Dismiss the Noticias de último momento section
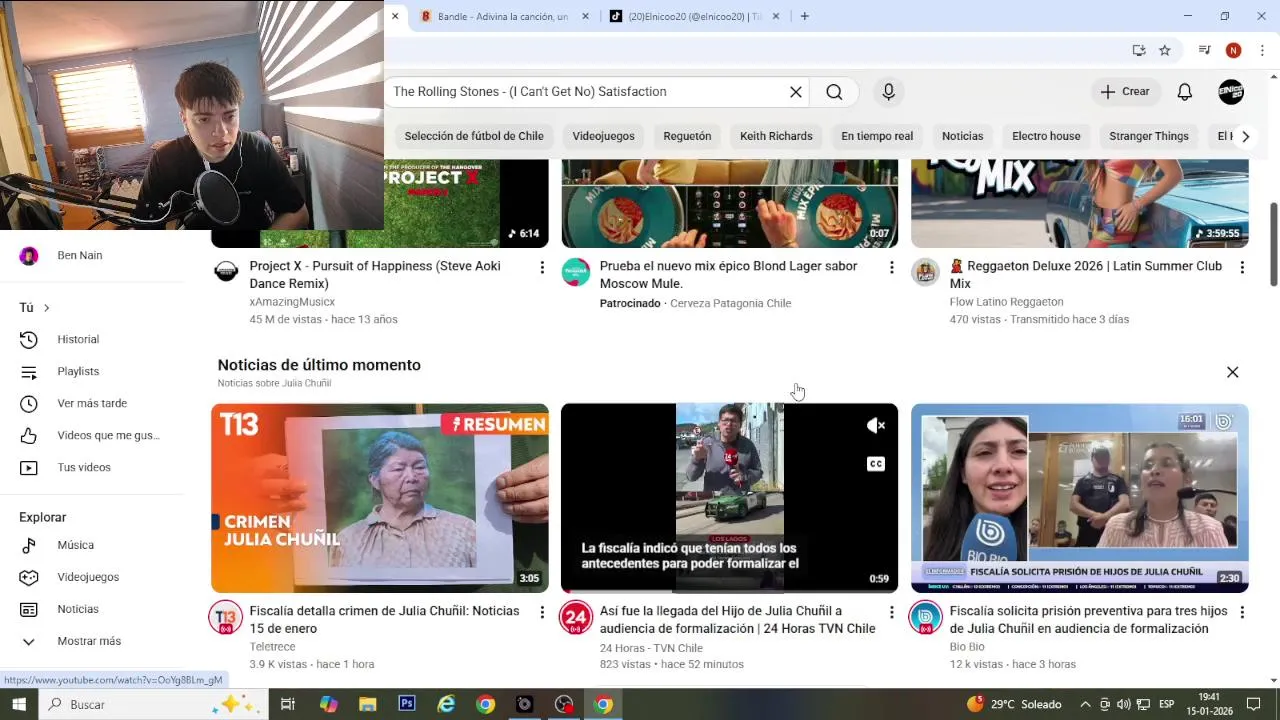This screenshot has width=1280, height=720. (1232, 372)
